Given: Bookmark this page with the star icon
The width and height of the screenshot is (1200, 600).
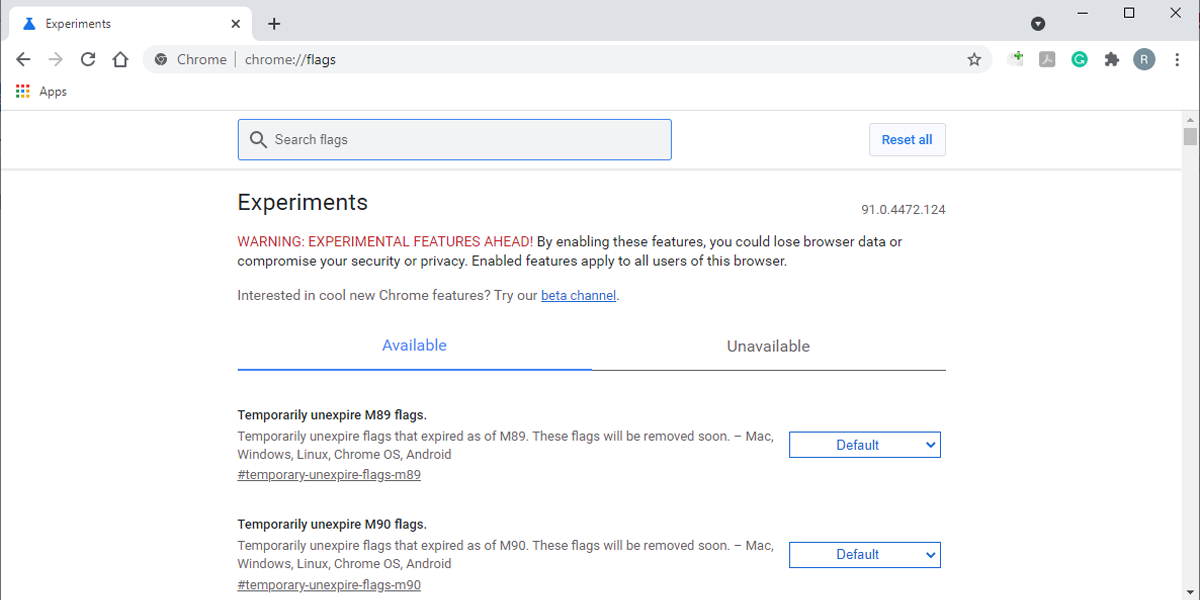Looking at the screenshot, I should 974,60.
